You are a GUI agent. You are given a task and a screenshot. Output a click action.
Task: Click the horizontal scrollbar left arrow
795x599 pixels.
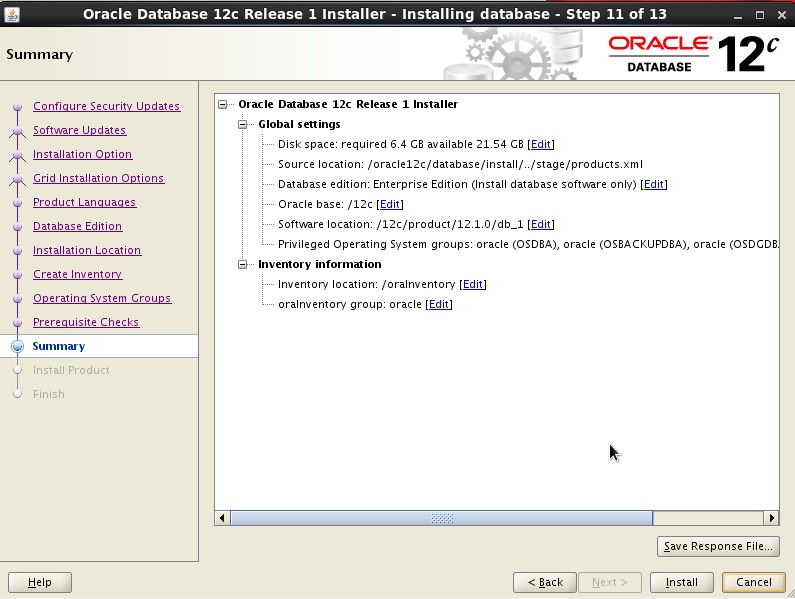[x=222, y=518]
